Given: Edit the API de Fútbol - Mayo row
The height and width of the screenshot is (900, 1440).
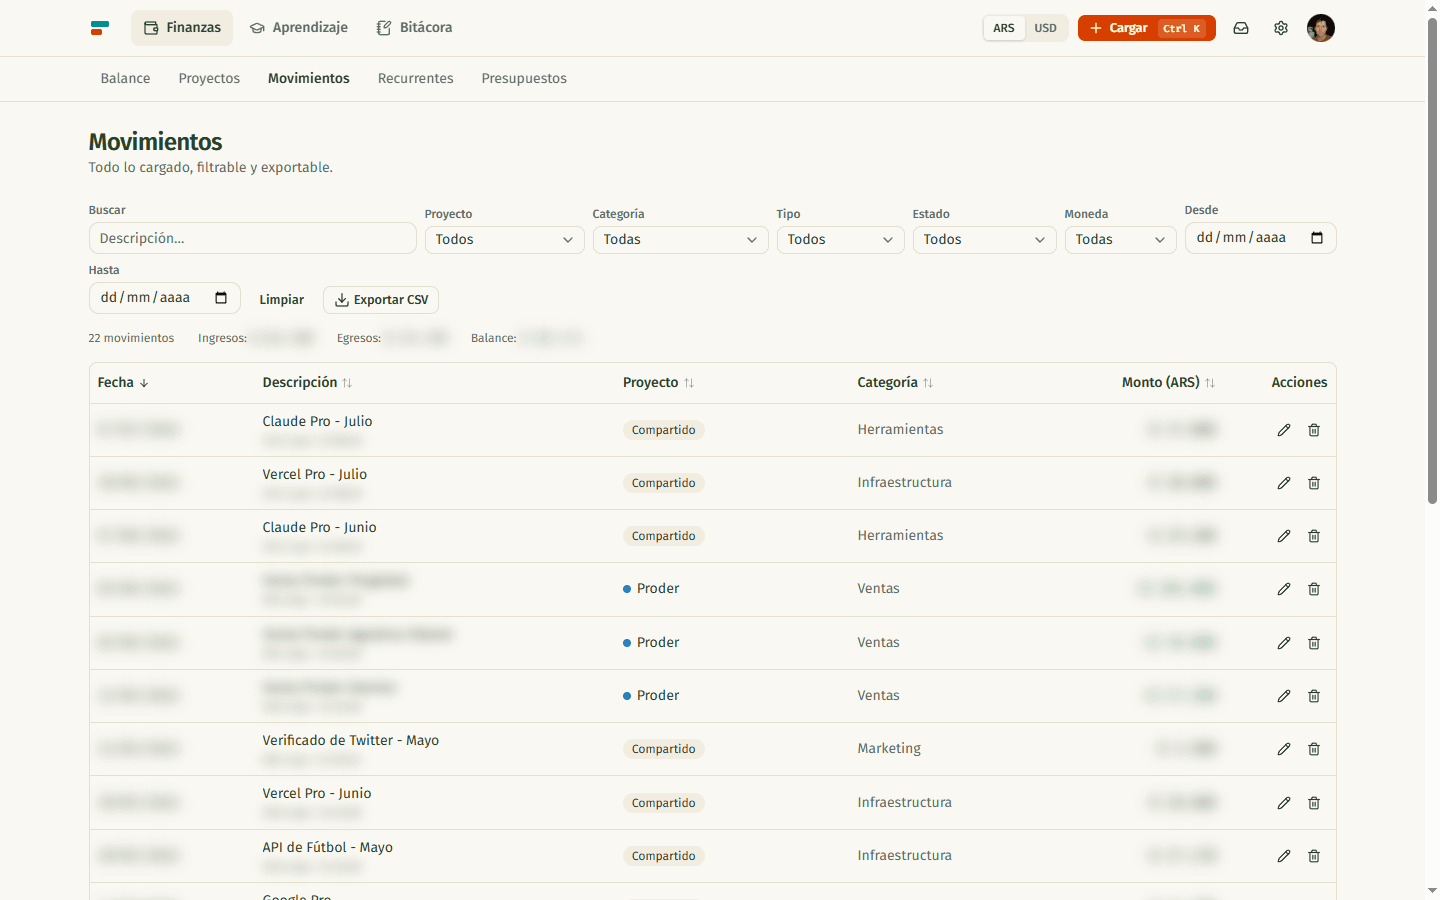Looking at the screenshot, I should point(1284,856).
